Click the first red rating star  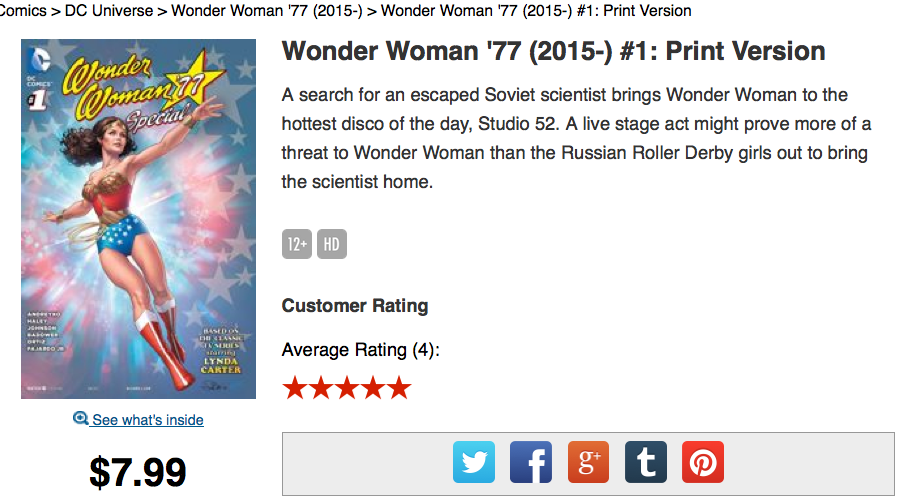pyautogui.click(x=295, y=388)
